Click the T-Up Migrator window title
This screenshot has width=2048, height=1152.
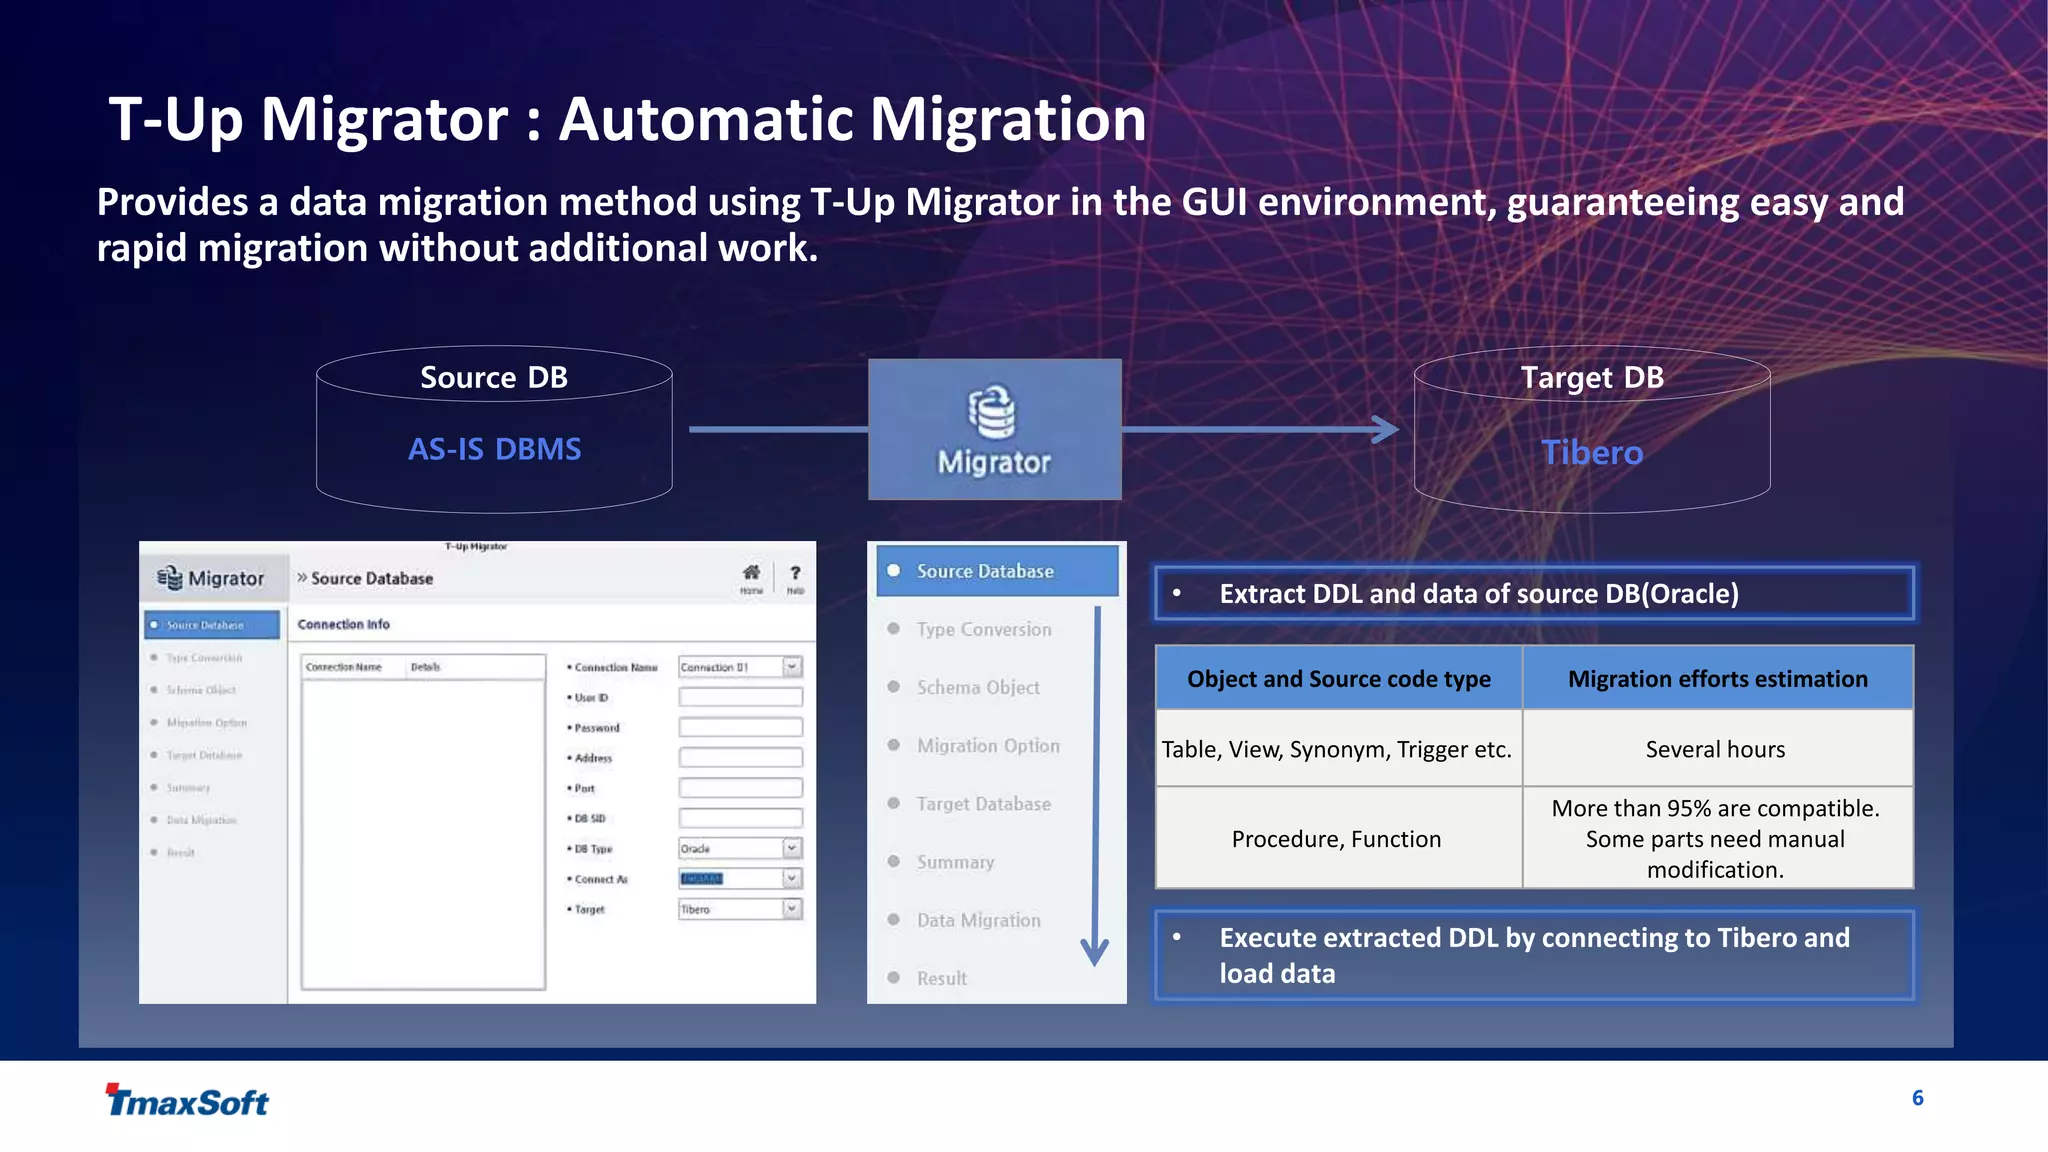(x=476, y=546)
